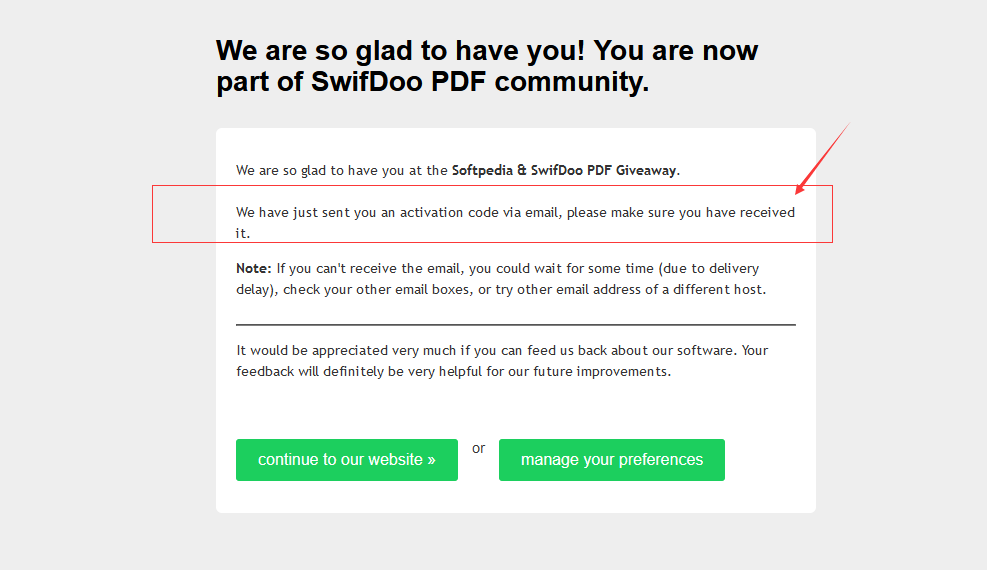This screenshot has width=987, height=570.
Task: Click the "continue to our website" button
Action: tap(346, 460)
